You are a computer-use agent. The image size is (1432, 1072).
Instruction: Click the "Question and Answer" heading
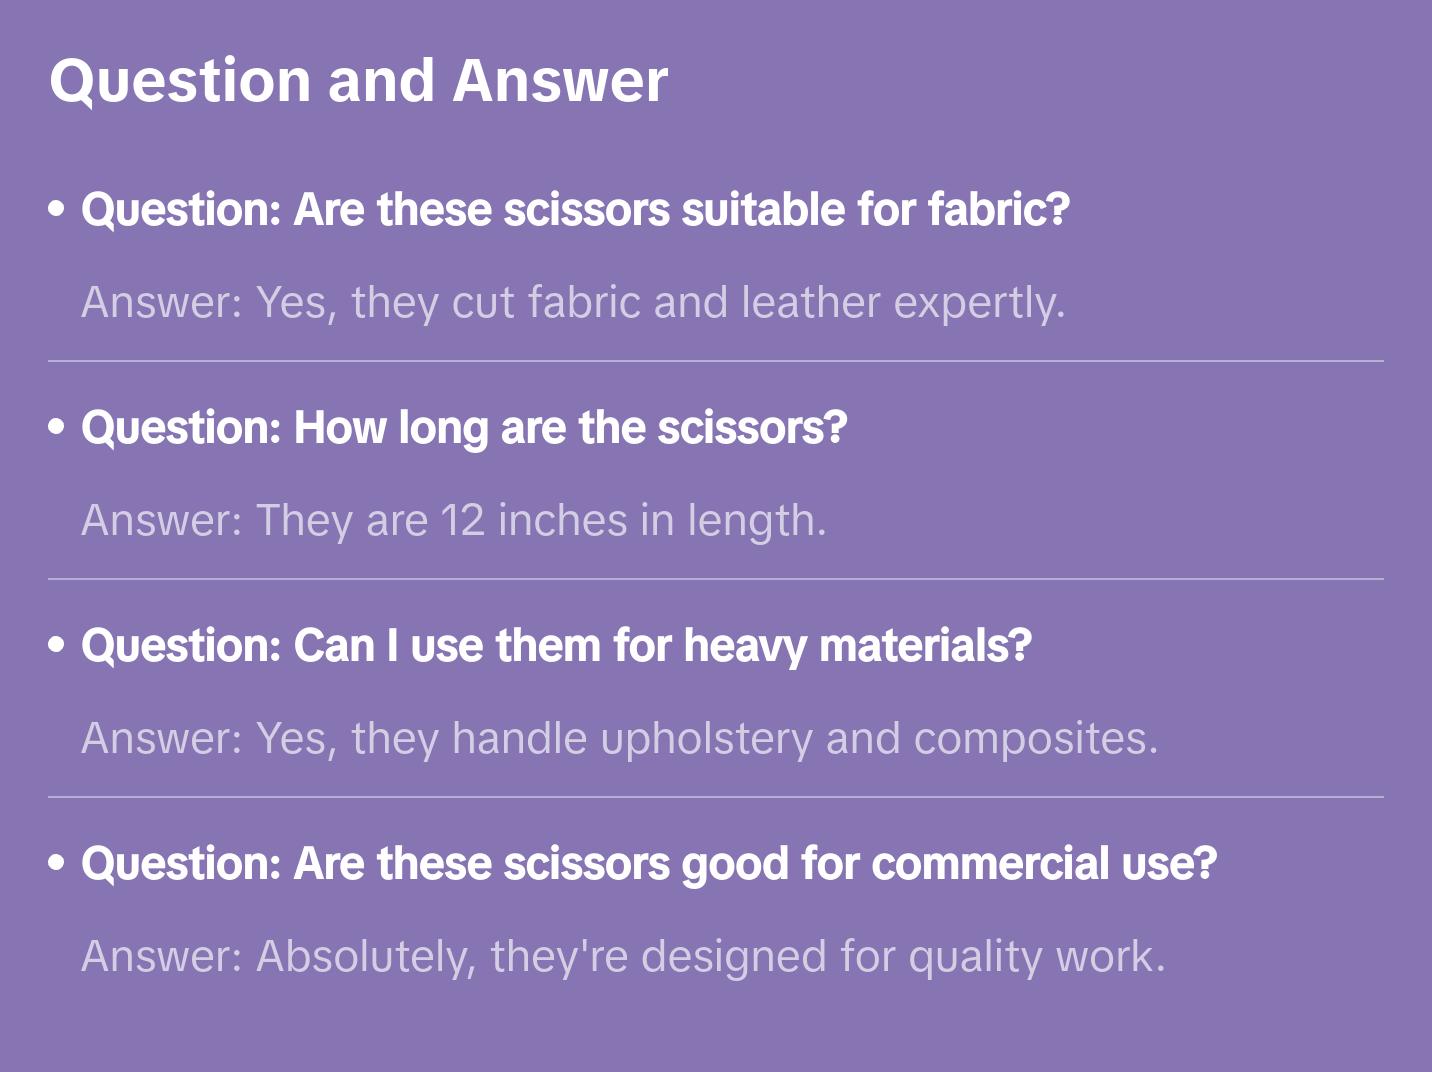(x=358, y=80)
